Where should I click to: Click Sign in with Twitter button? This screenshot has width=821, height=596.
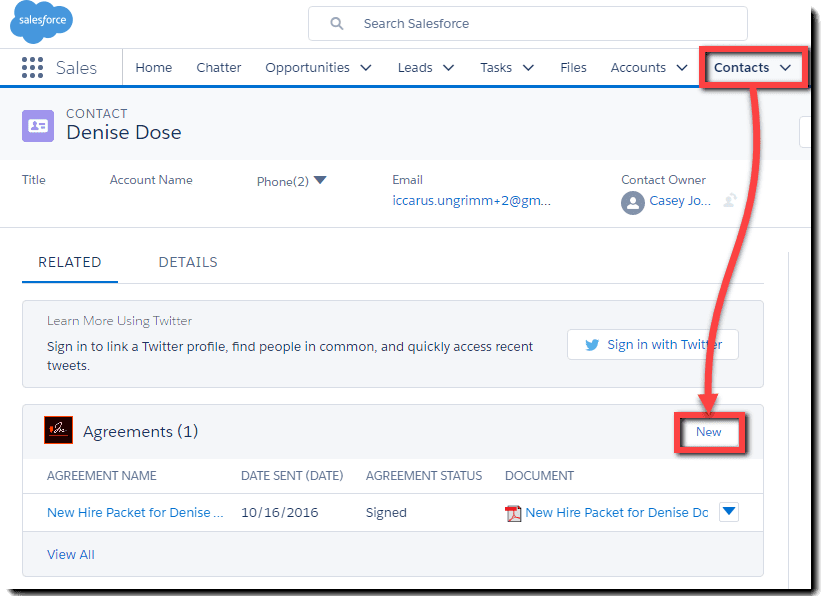[x=653, y=345]
